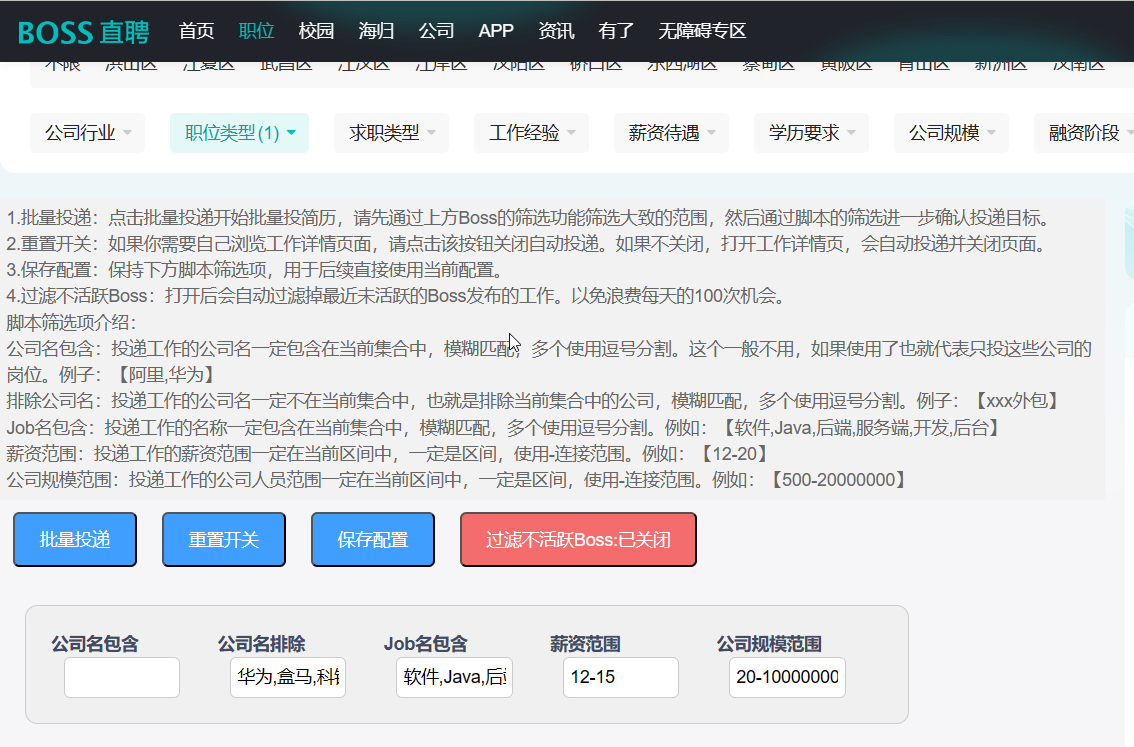Click the 2.重置开关 instruction line
1134x747 pixels.
click(527, 244)
